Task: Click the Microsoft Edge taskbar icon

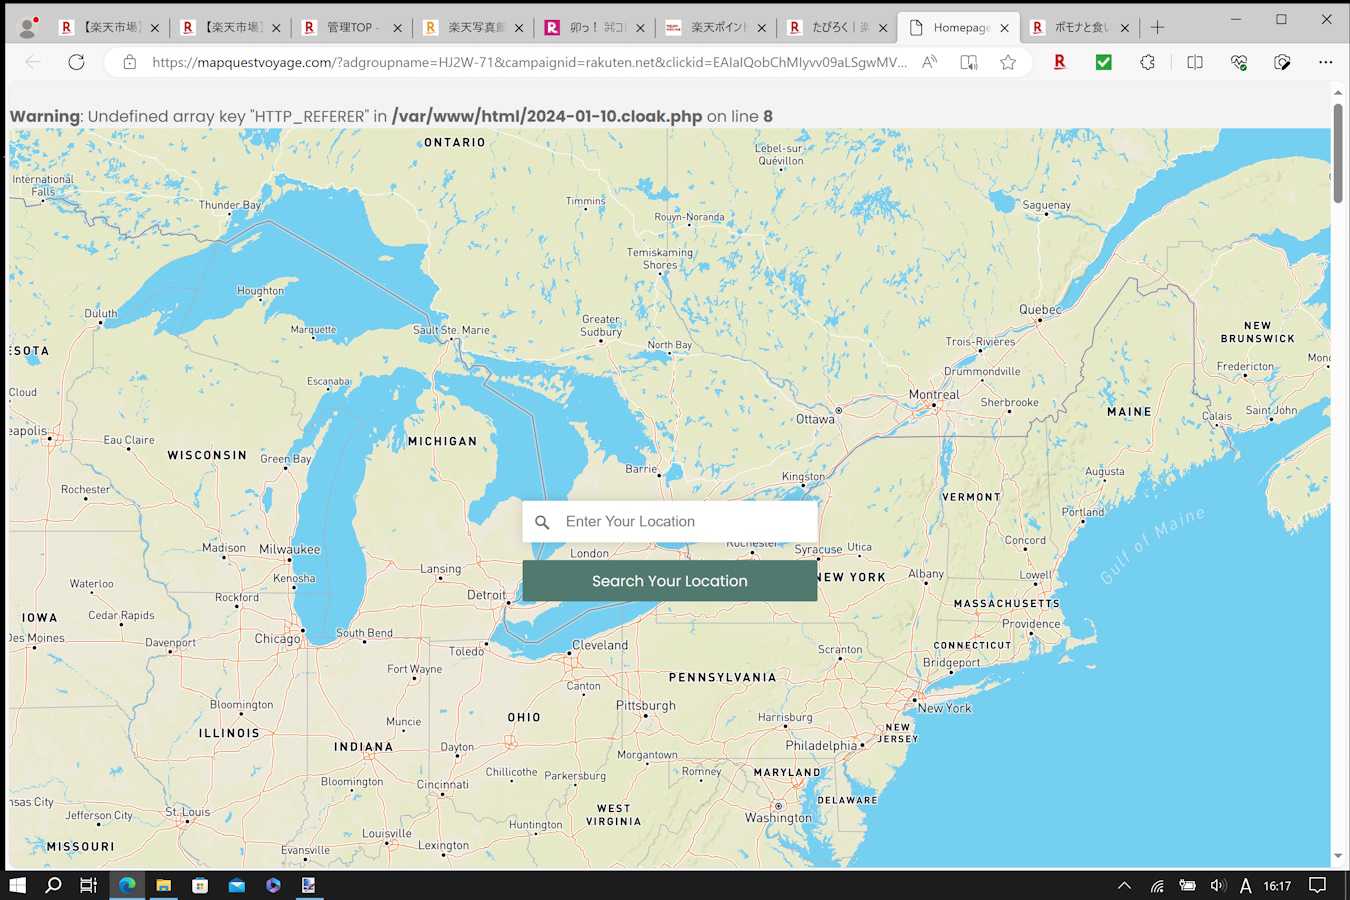Action: click(127, 885)
